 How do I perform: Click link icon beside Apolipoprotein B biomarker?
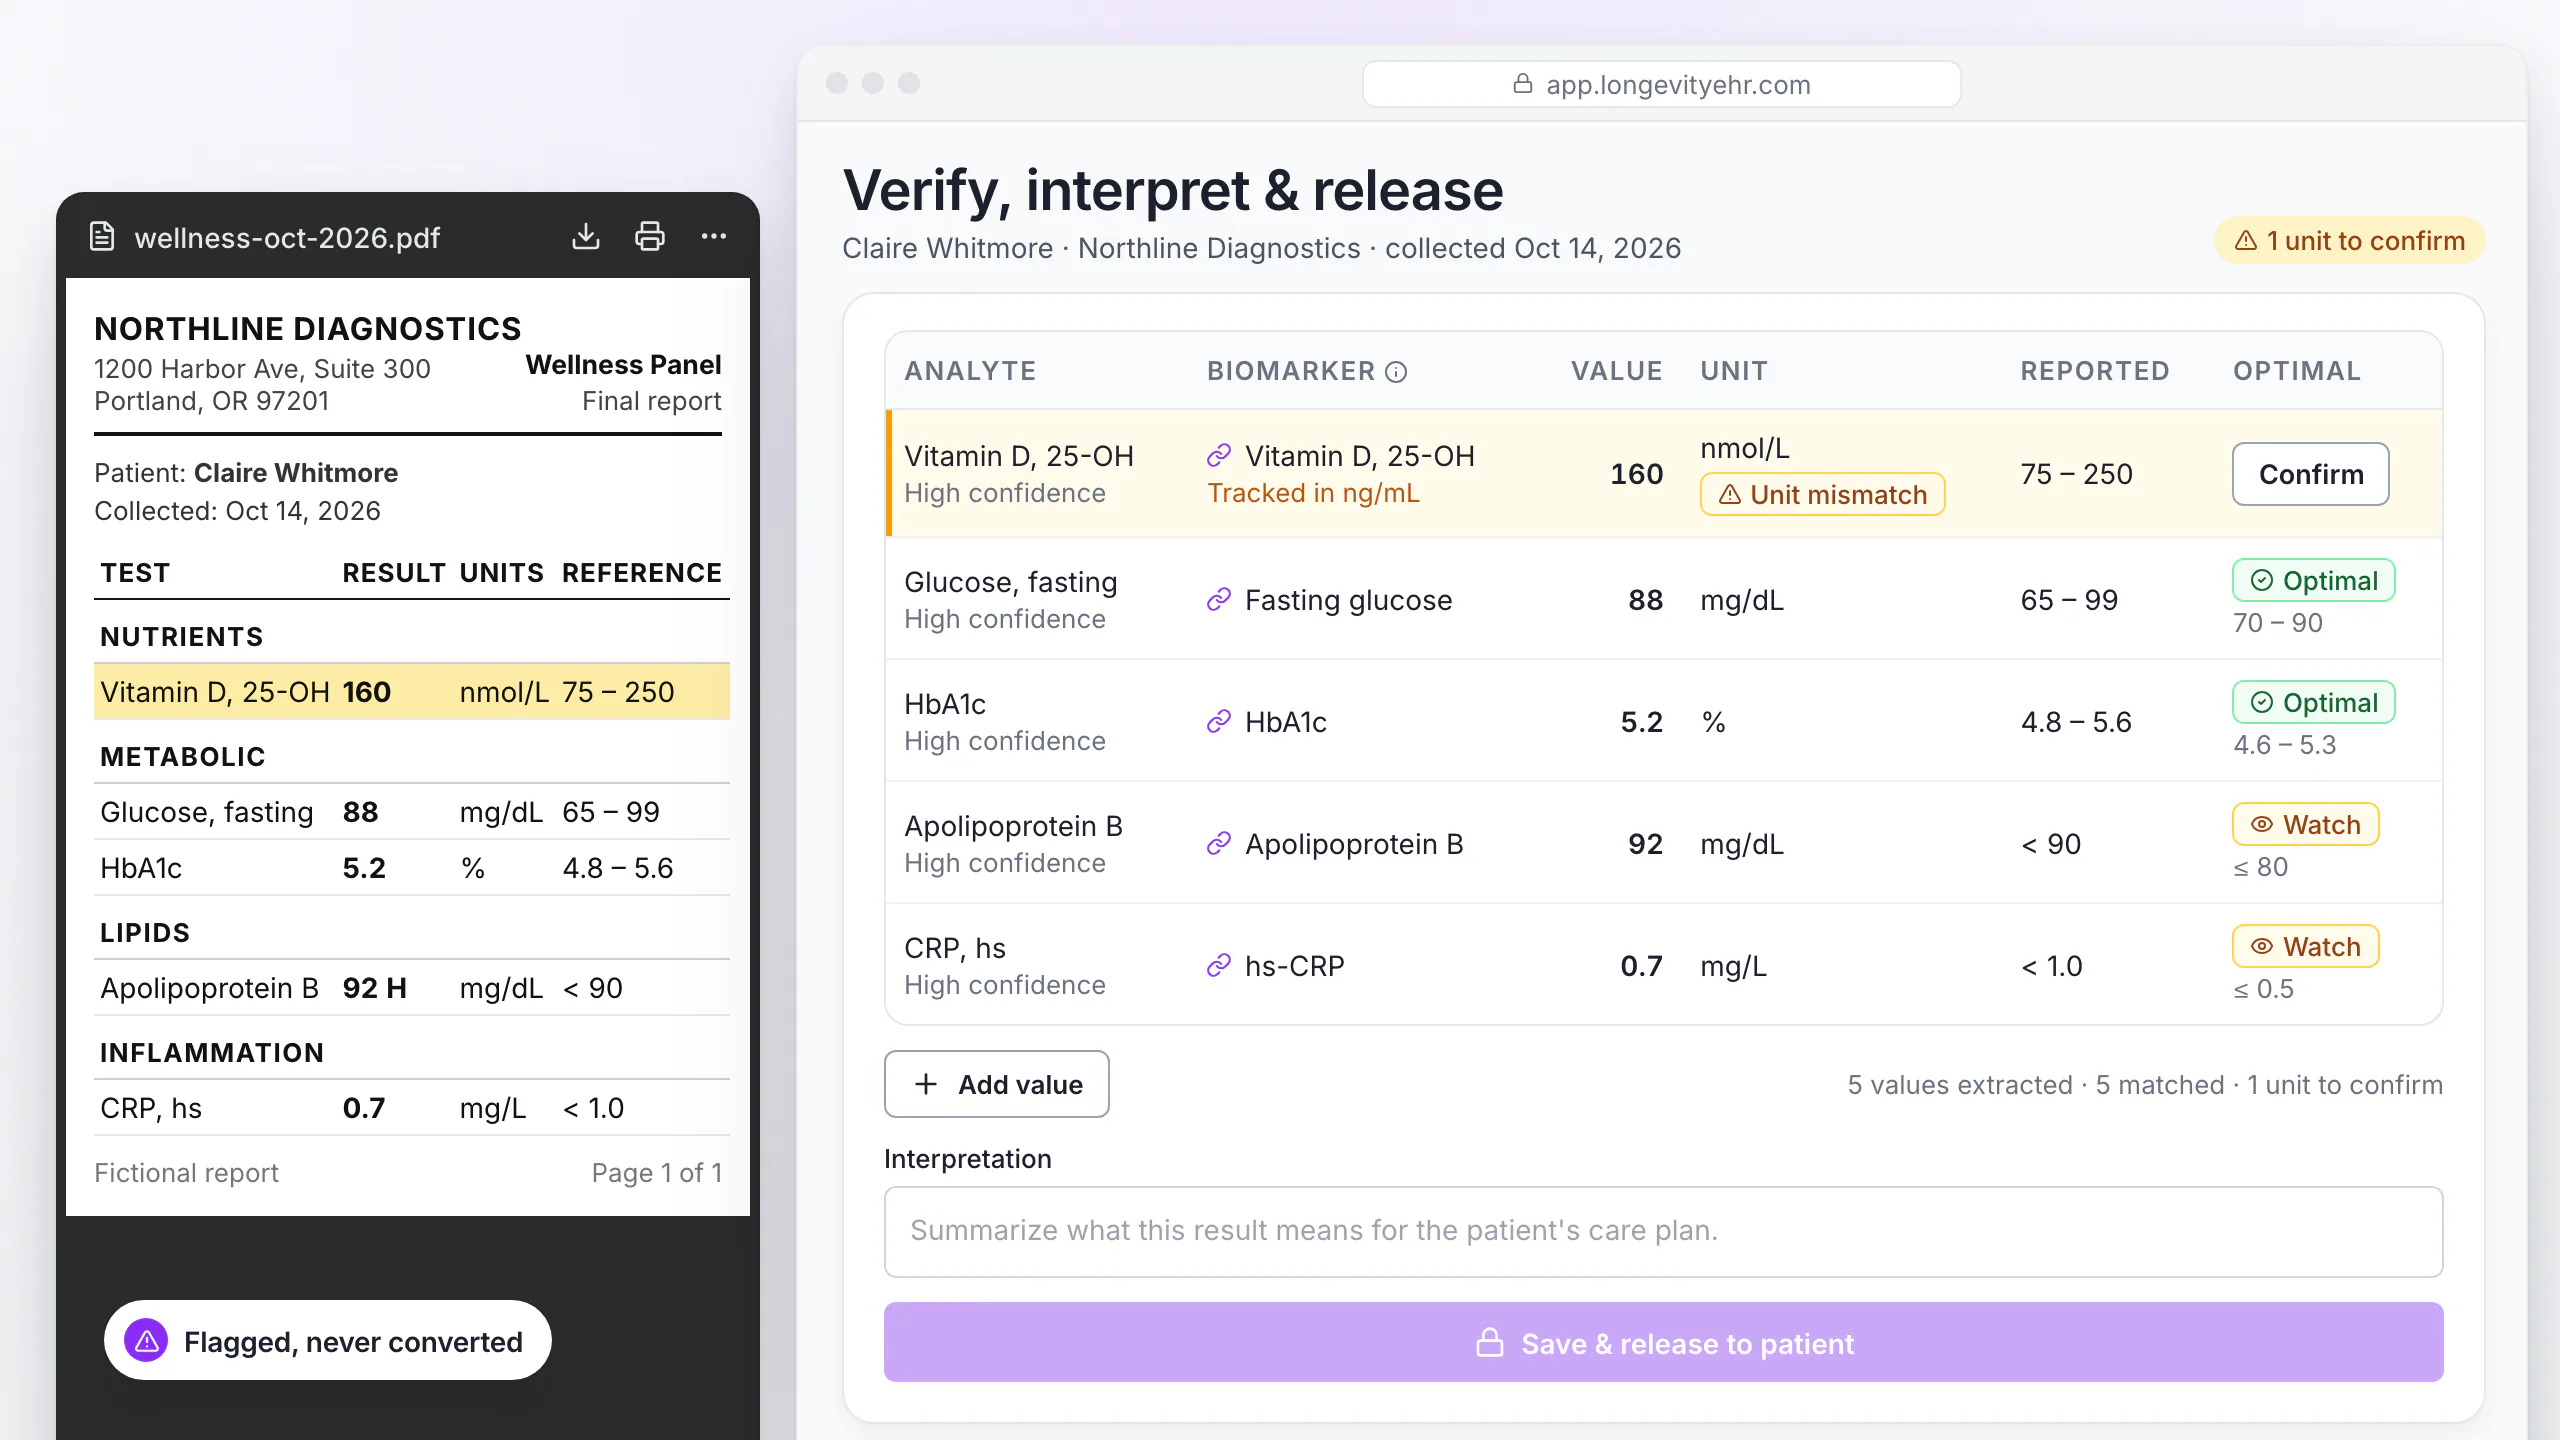pos(1219,844)
